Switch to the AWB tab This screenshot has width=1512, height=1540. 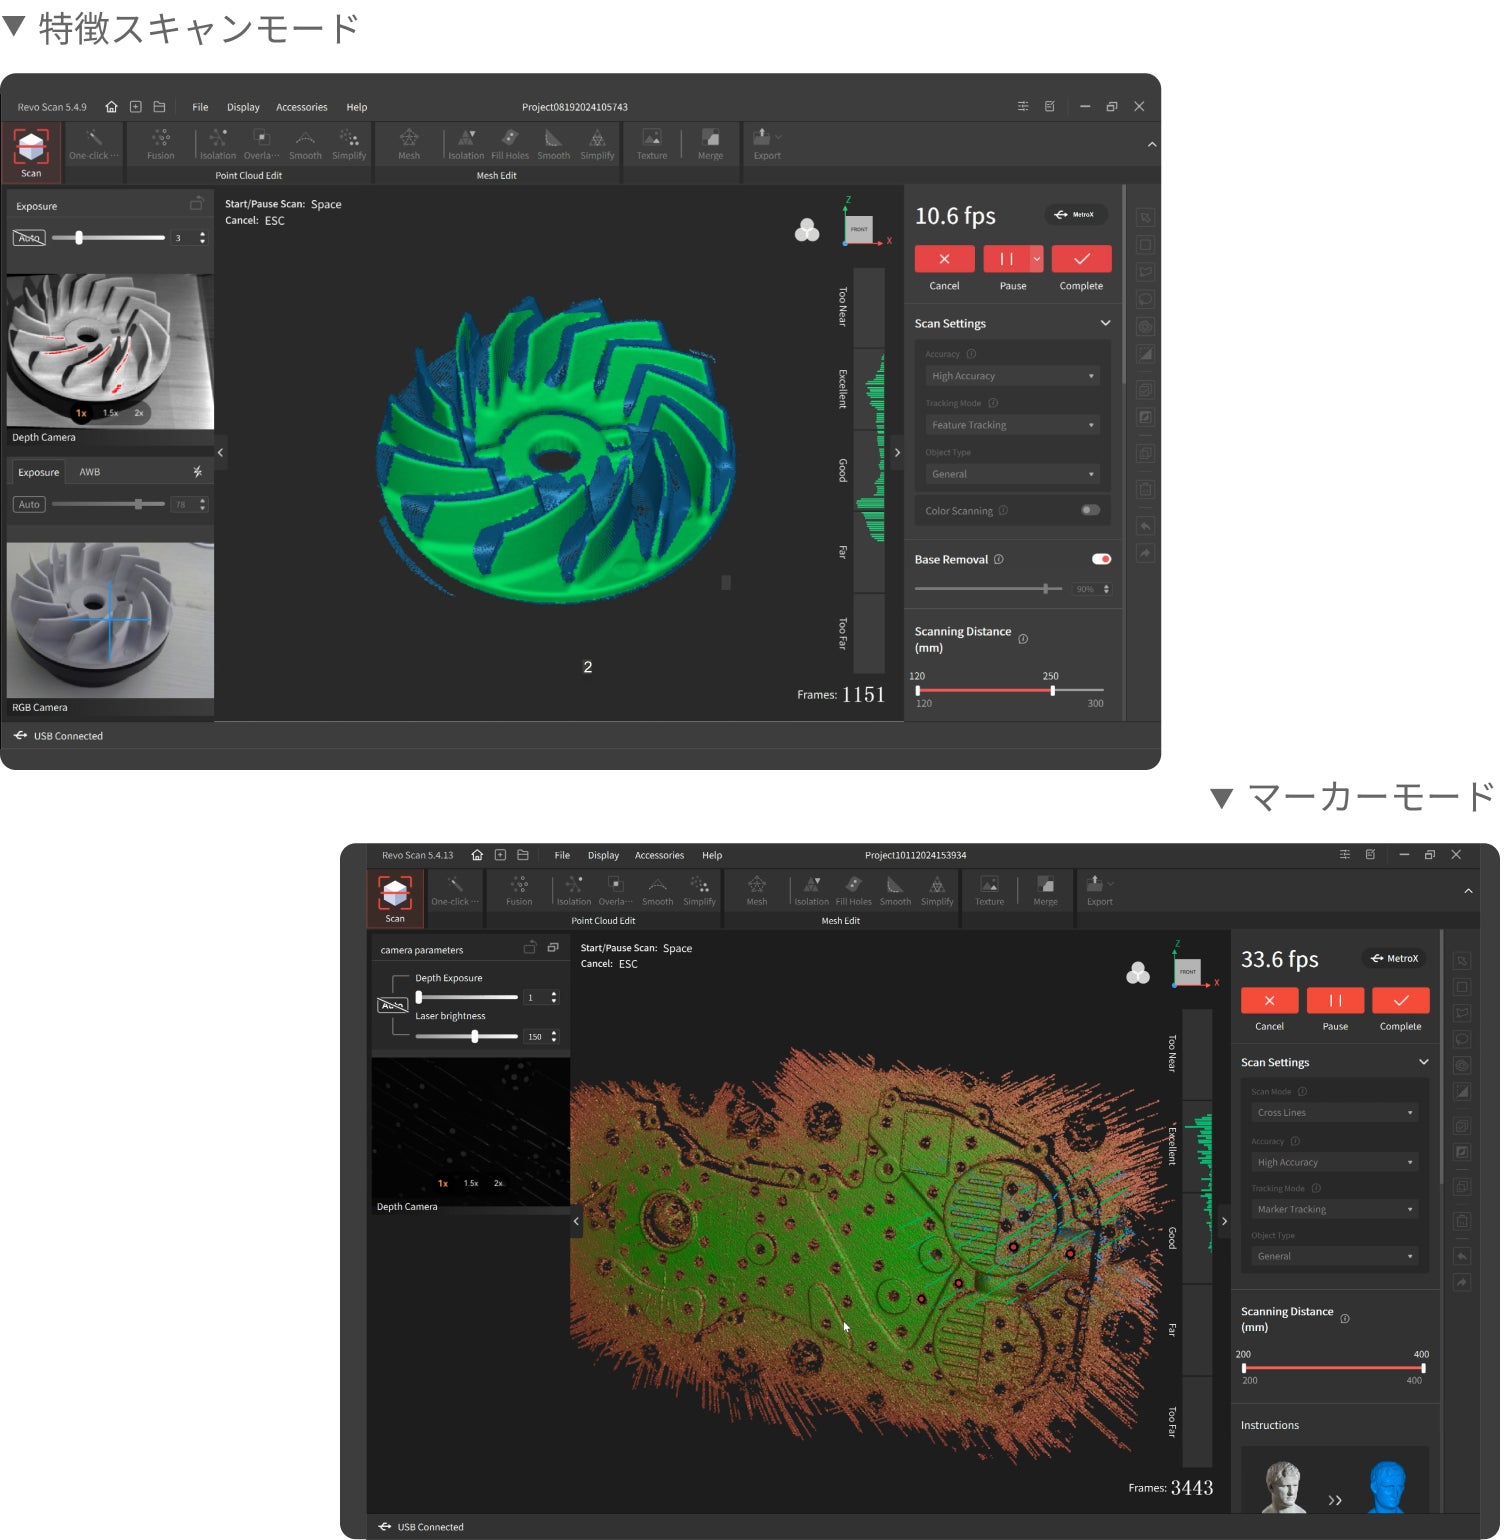90,472
